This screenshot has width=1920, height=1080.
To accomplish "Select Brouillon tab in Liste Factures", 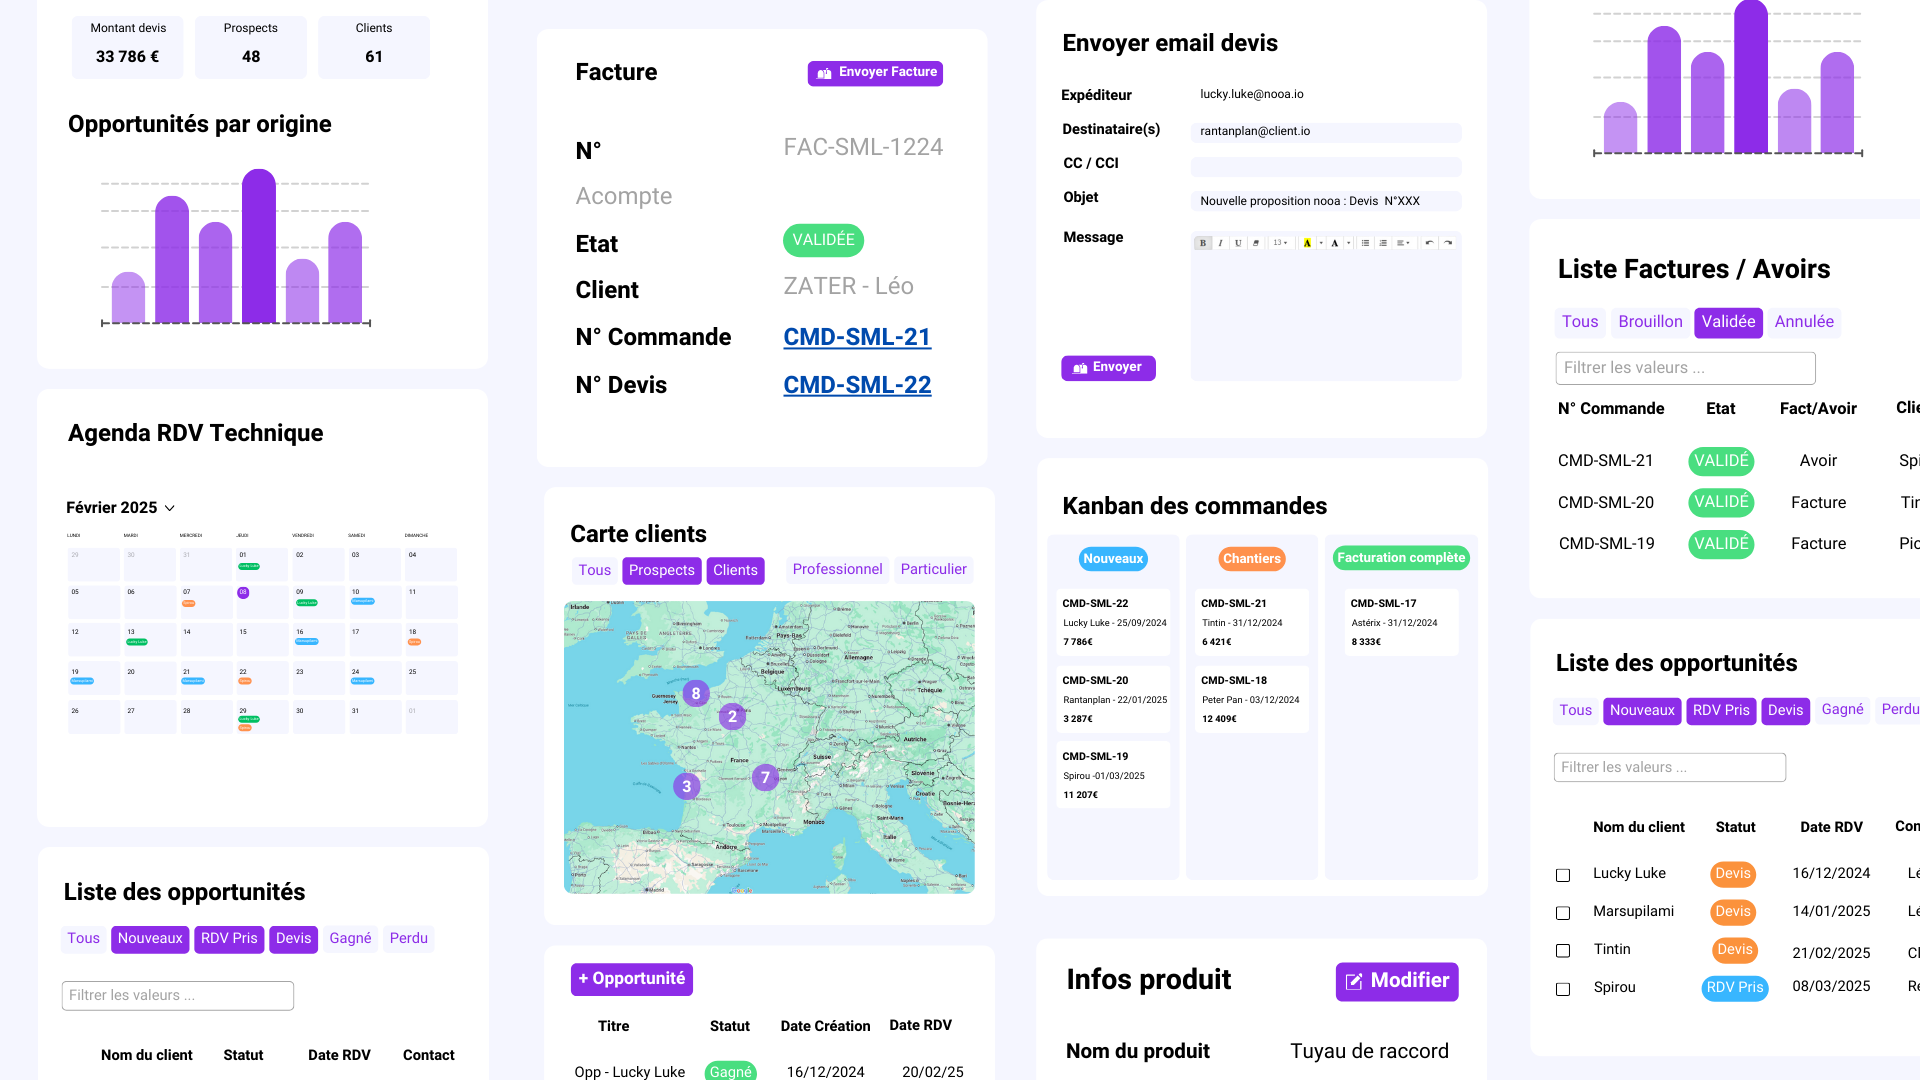I will pos(1650,322).
